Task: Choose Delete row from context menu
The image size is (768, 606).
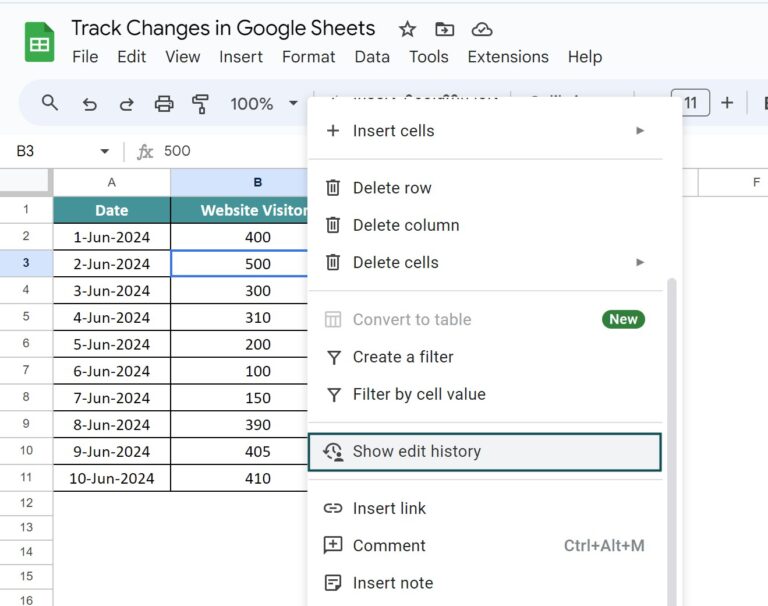Action: tap(485, 188)
